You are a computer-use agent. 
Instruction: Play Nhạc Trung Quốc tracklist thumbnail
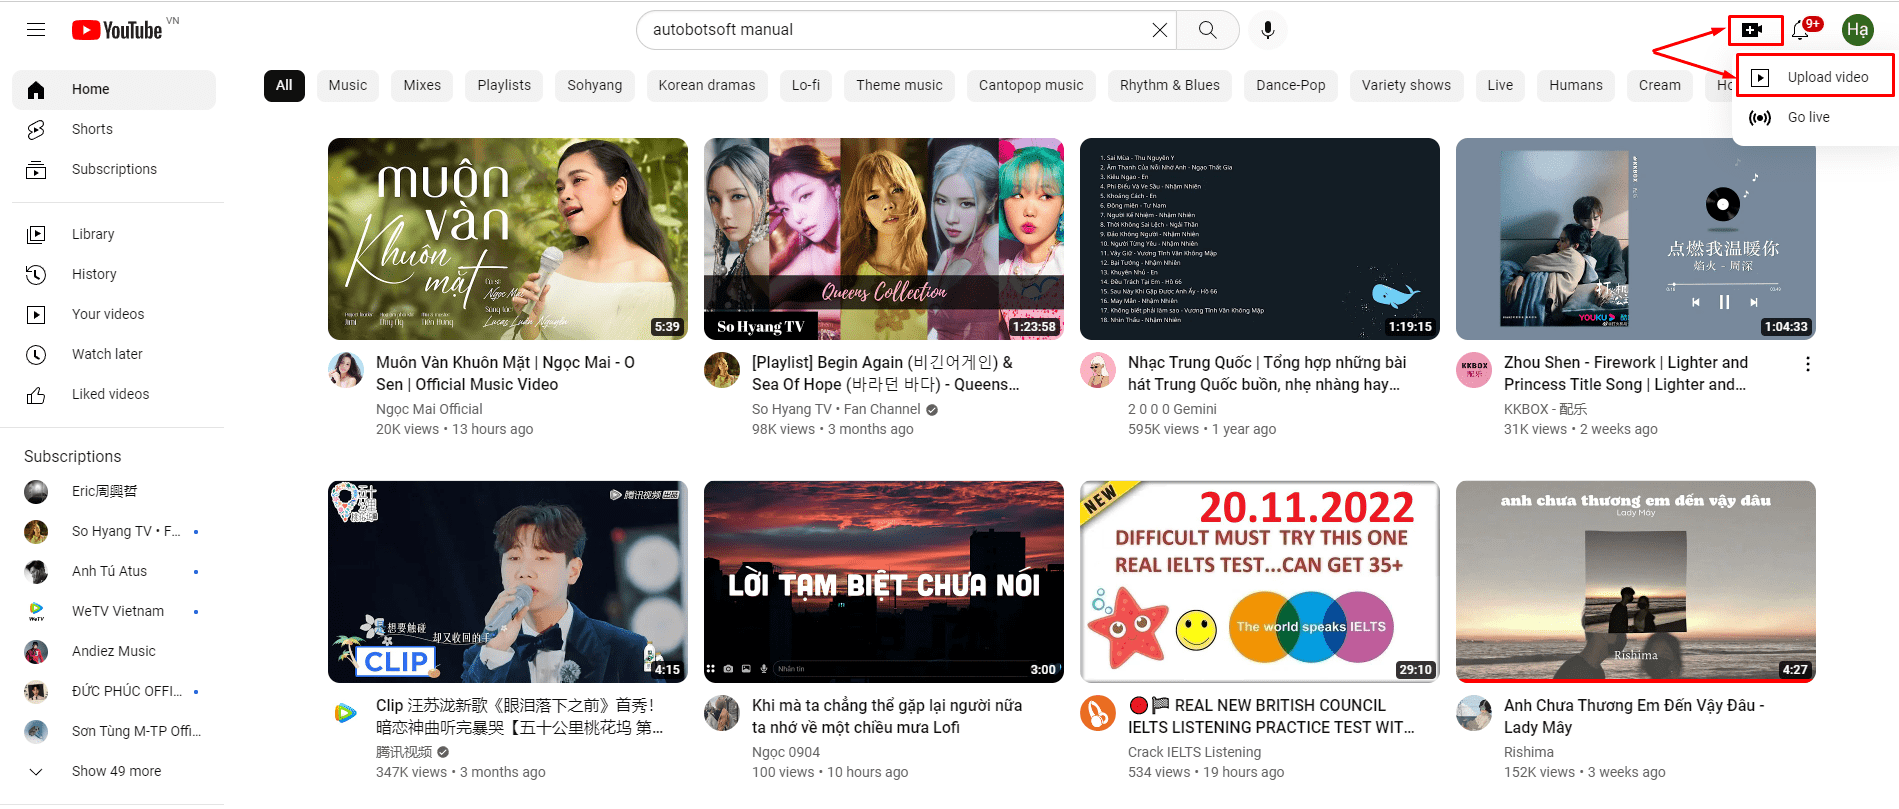click(1260, 239)
